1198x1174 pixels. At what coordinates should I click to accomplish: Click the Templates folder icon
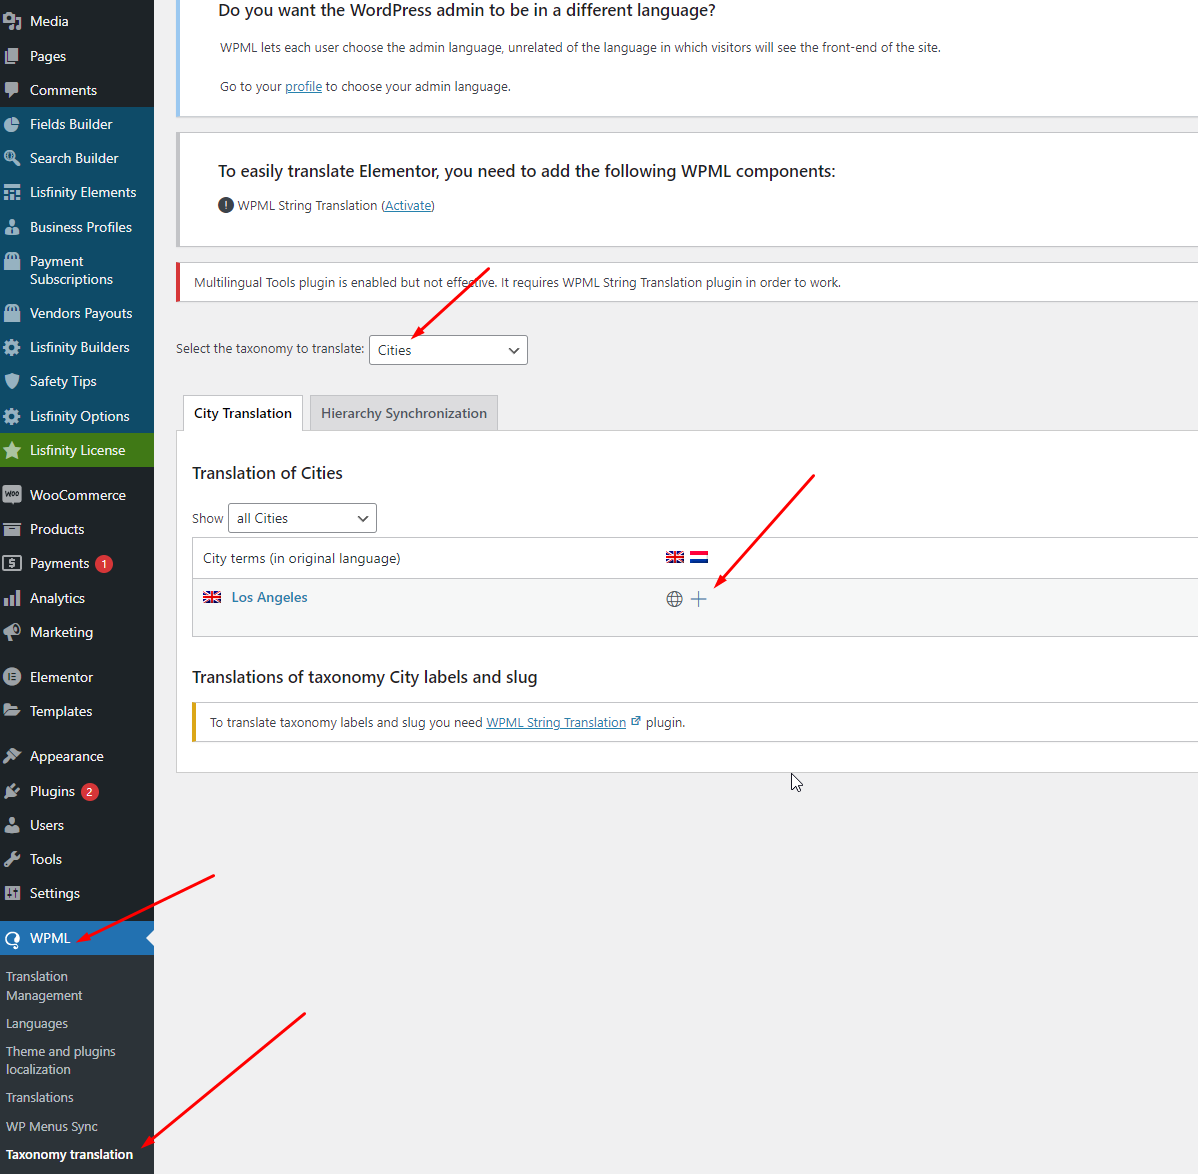[12, 711]
